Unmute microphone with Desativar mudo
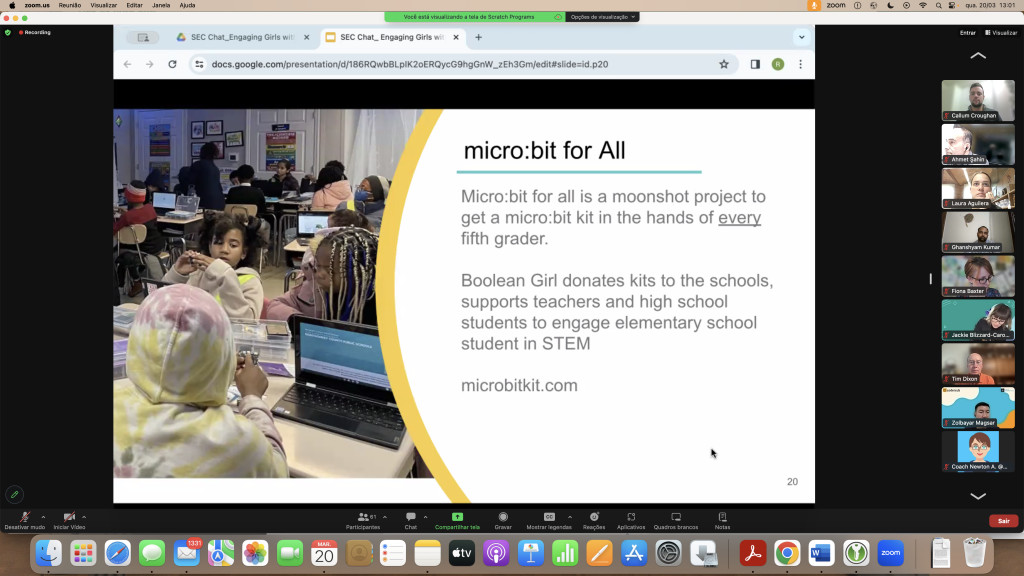 tap(24, 518)
